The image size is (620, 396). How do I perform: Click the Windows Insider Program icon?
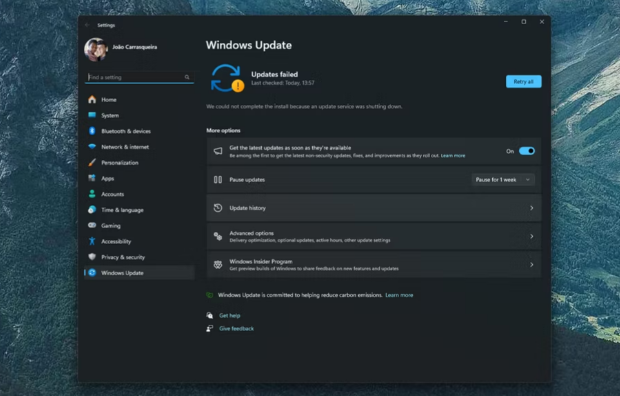218,265
